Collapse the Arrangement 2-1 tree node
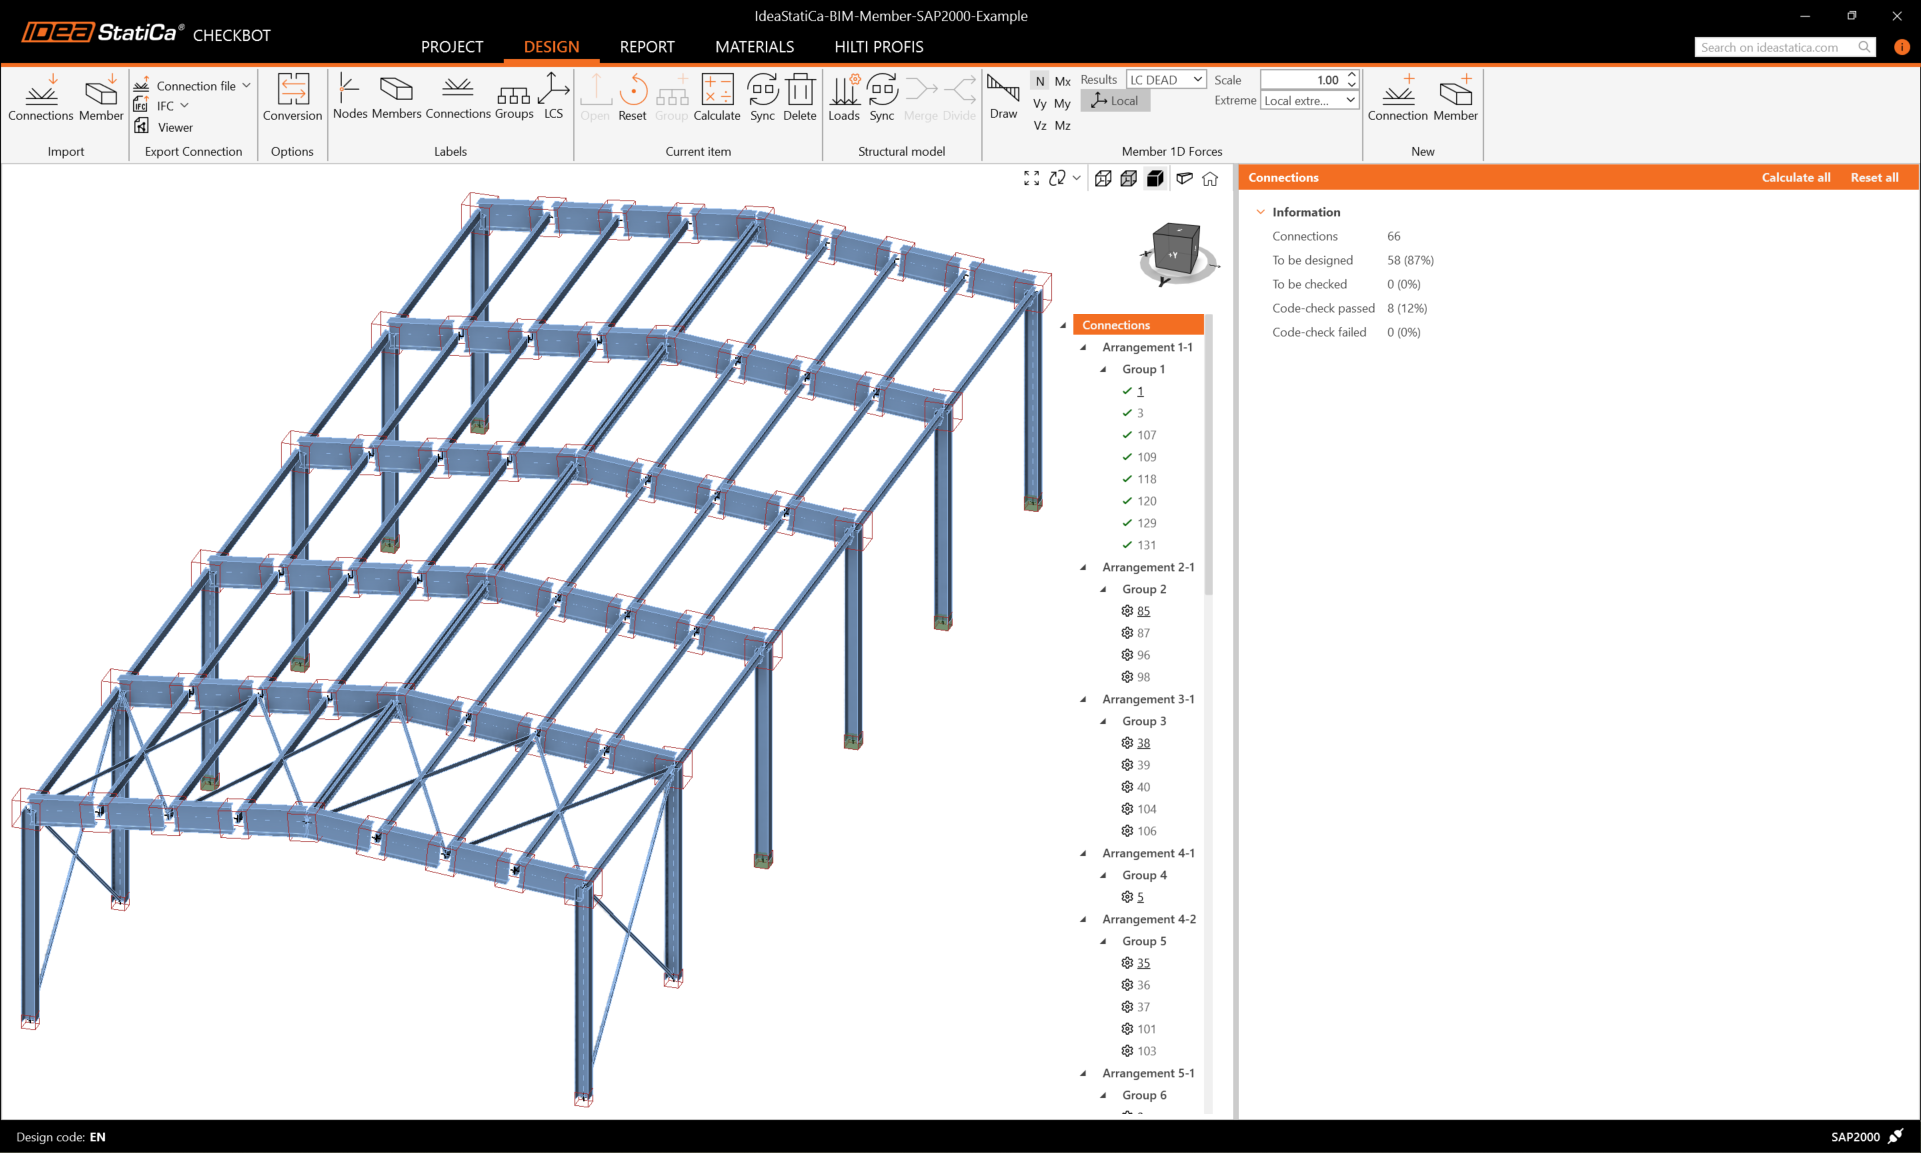Image resolution: width=1921 pixels, height=1153 pixels. (1083, 567)
